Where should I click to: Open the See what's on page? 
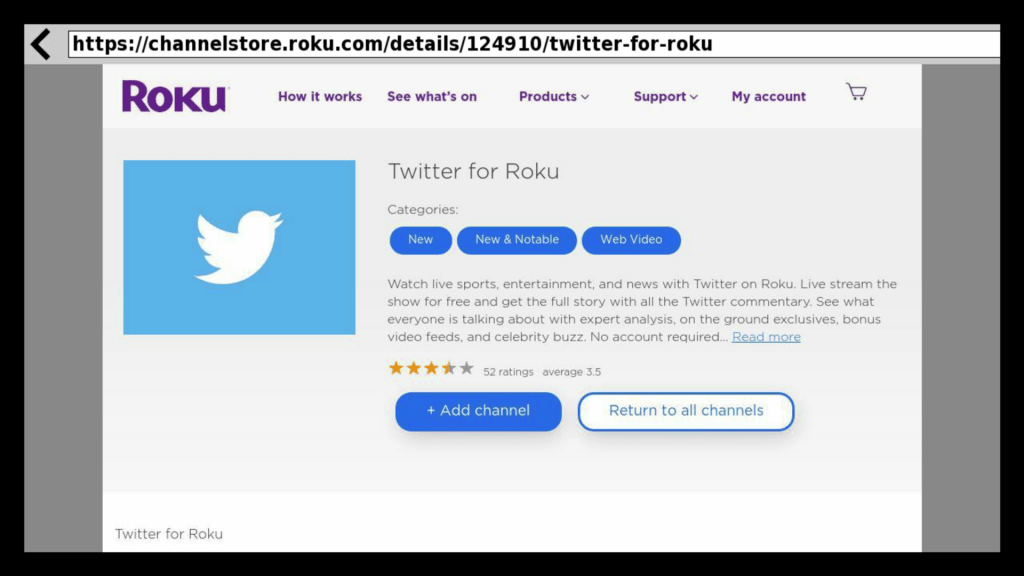pos(432,97)
